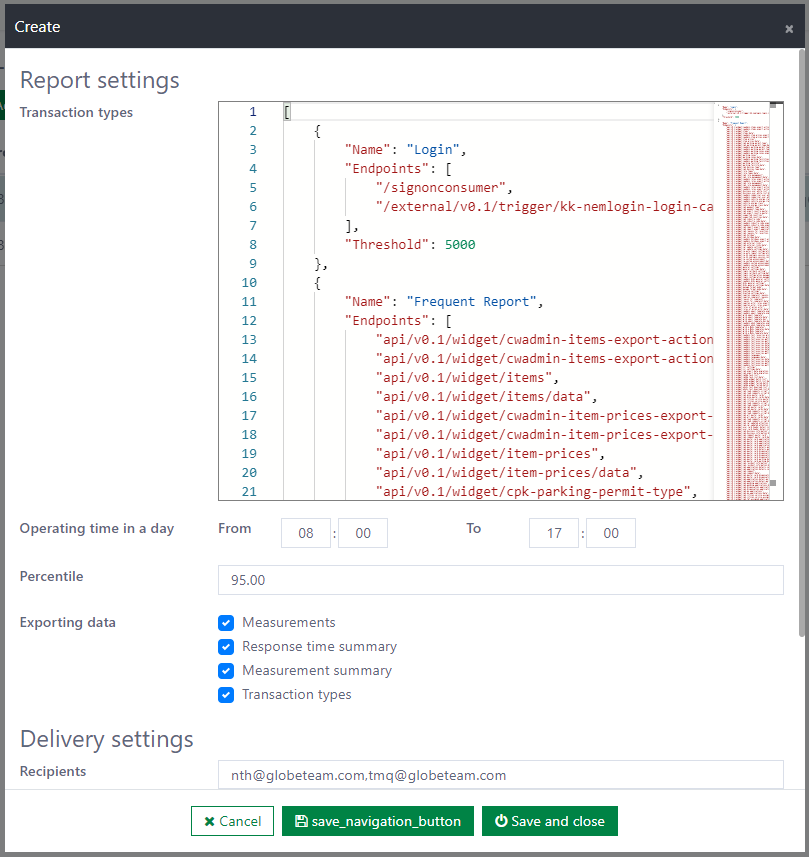The height and width of the screenshot is (857, 809).
Task: Edit the Percentile field value 95.00
Action: click(x=500, y=580)
